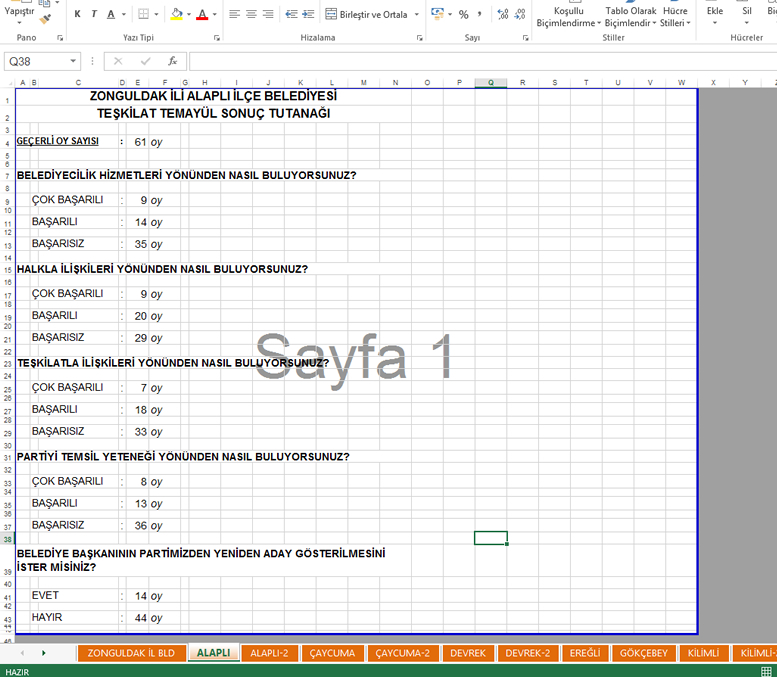Select column K header
This screenshot has height=677, width=777.
300,83
